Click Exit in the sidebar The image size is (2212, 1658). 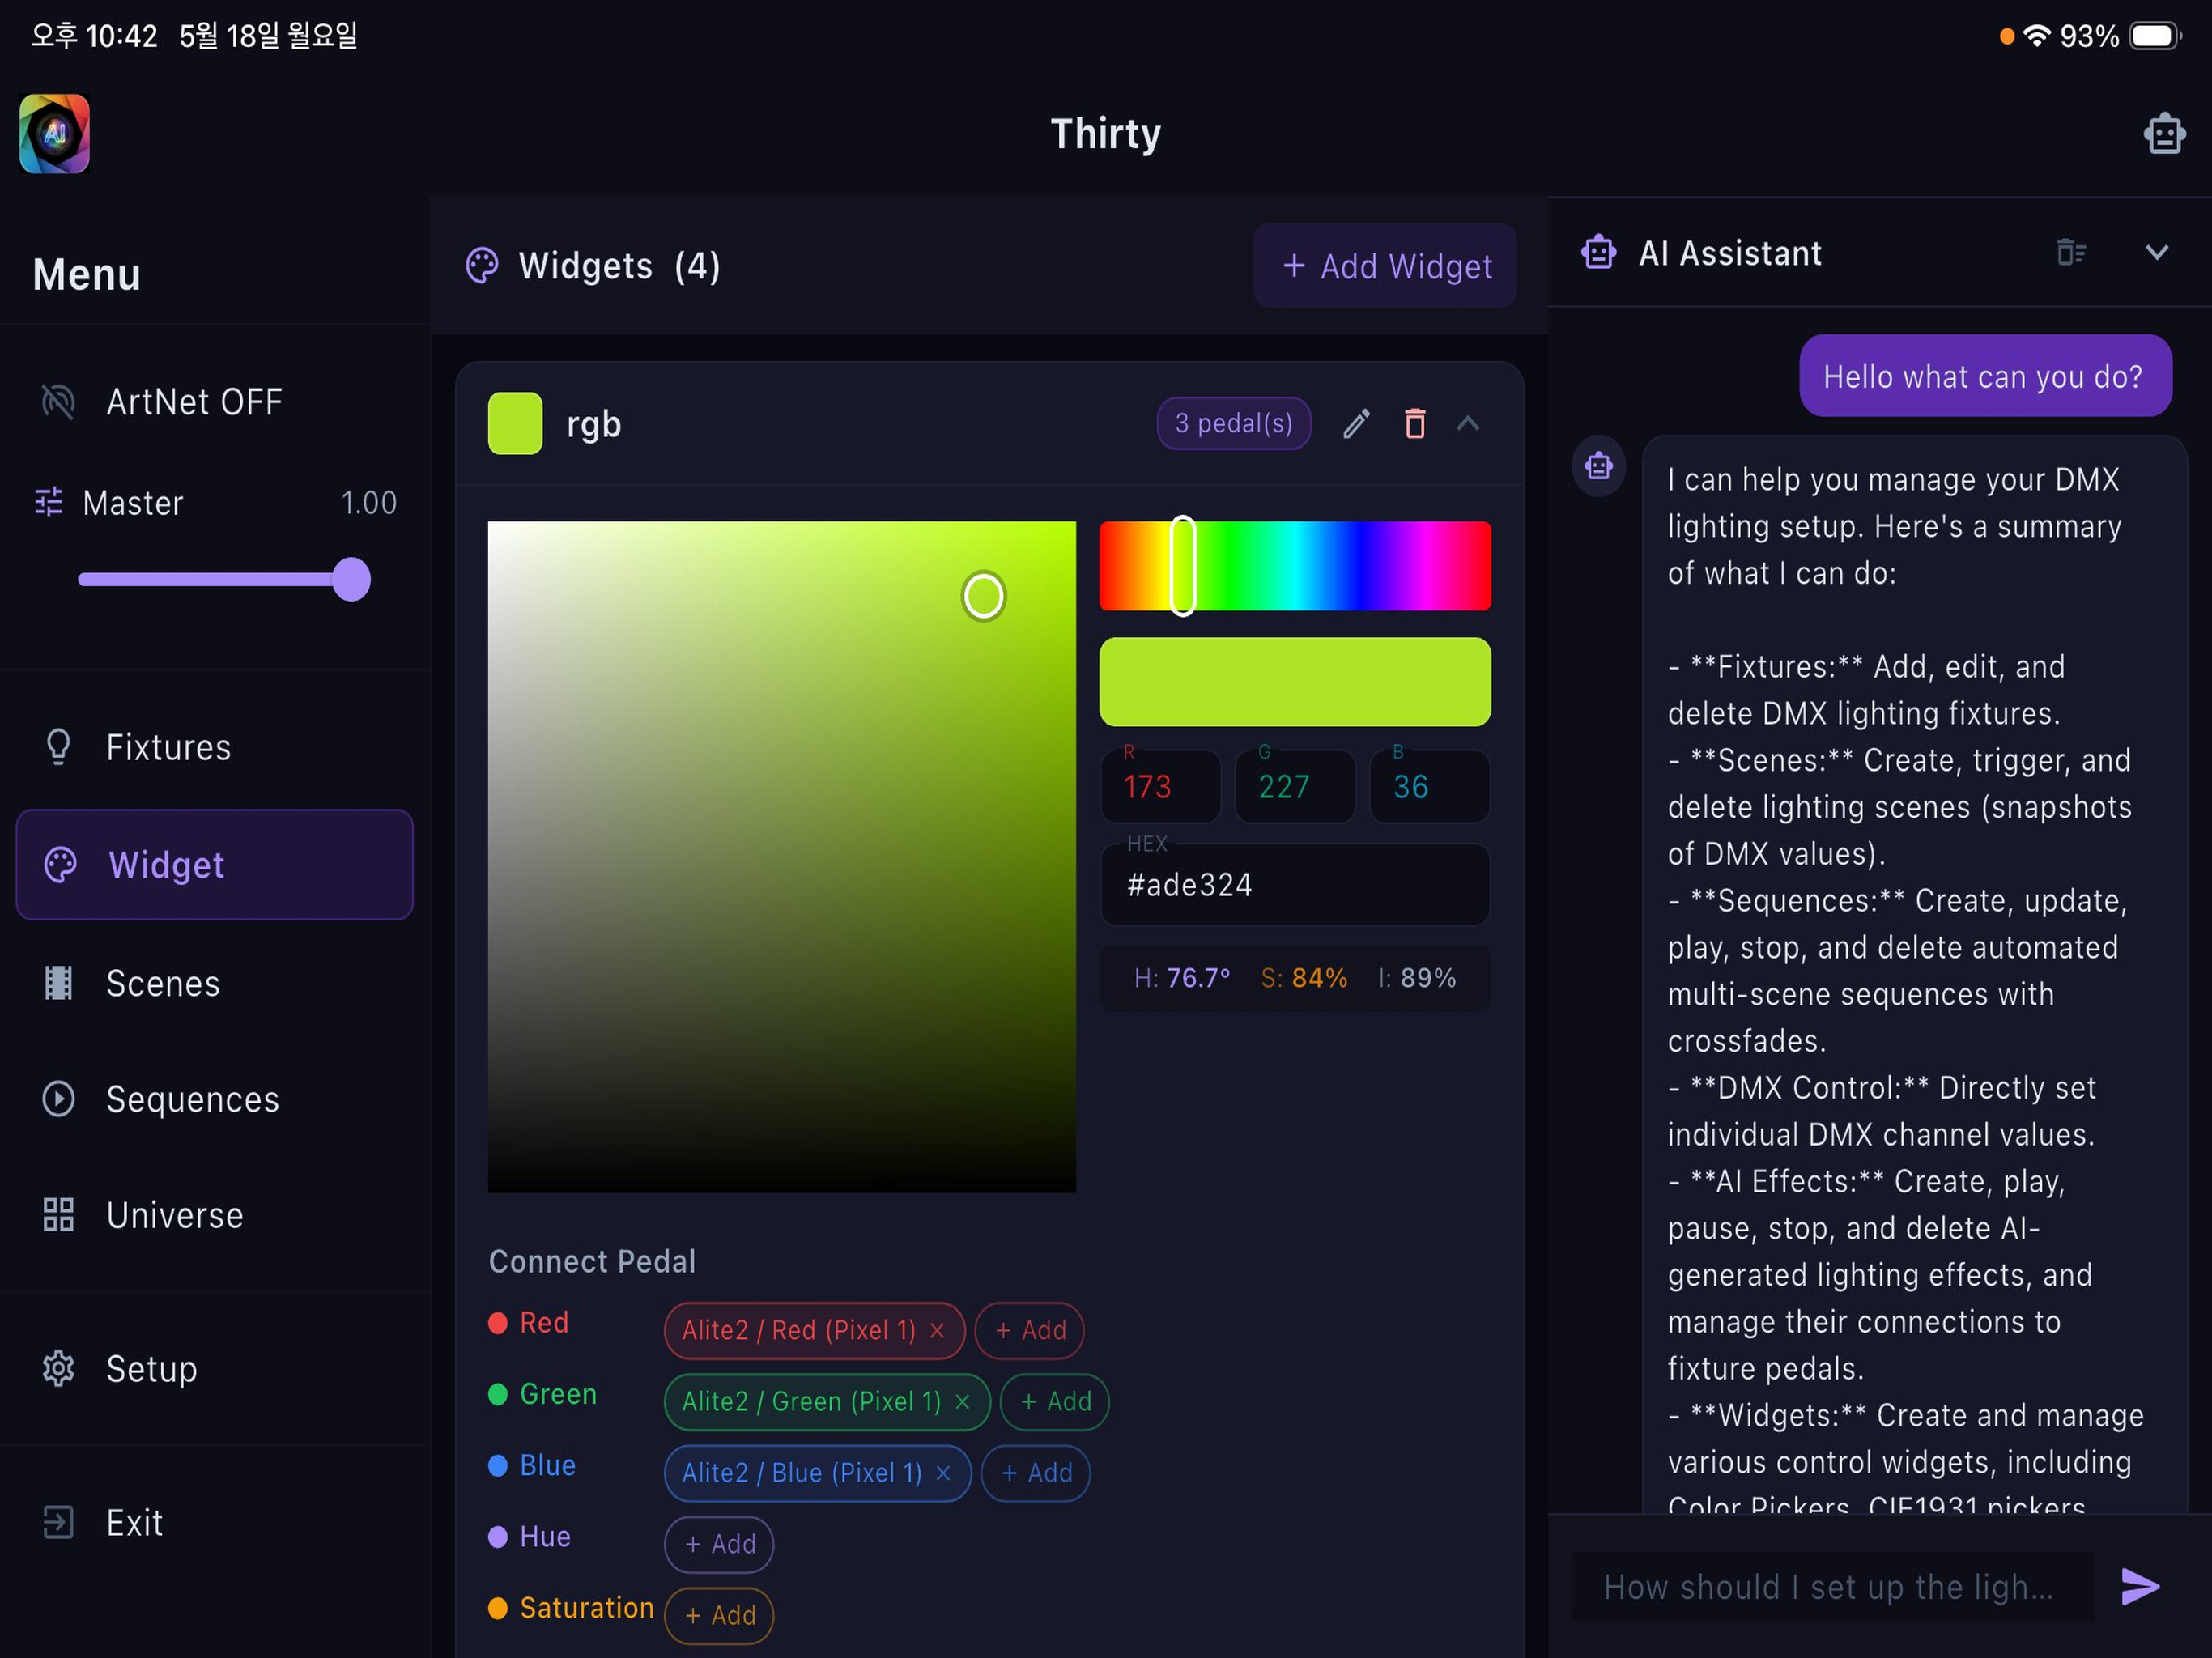(215, 1523)
